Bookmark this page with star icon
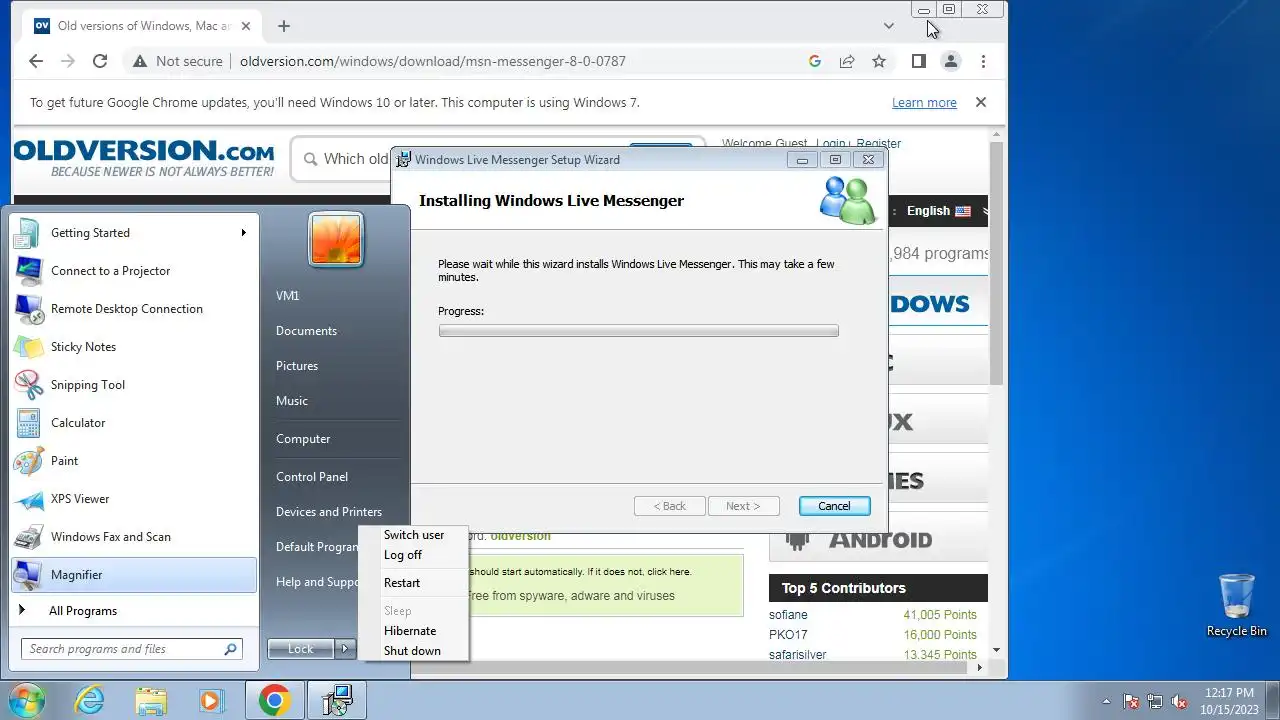Image resolution: width=1280 pixels, height=720 pixels. [879, 61]
